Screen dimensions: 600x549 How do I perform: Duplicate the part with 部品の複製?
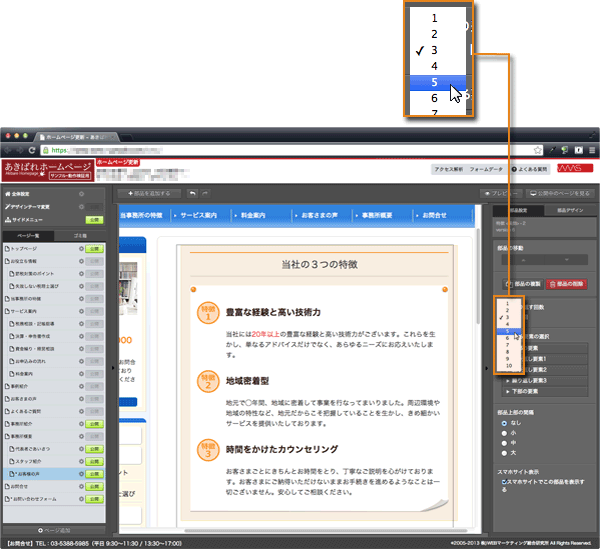[x=523, y=284]
